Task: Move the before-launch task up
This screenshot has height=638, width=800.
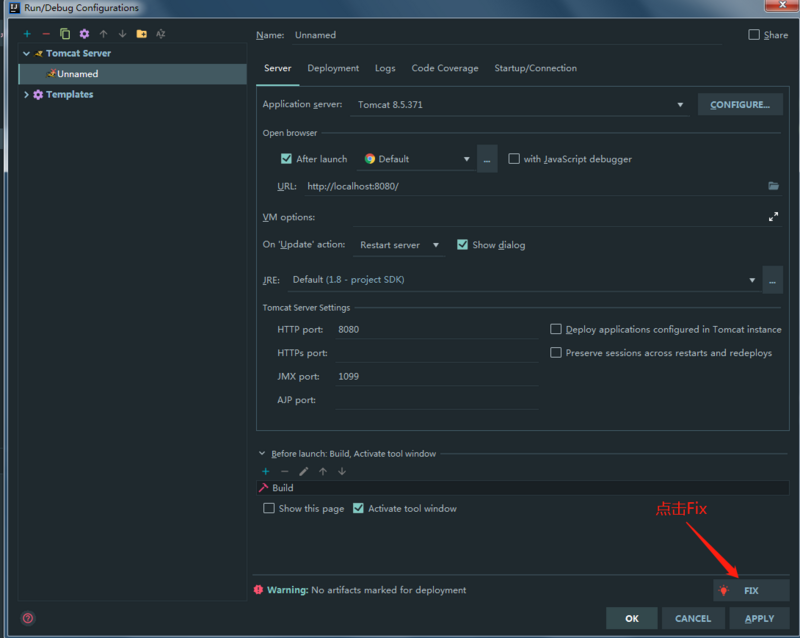Action: 322,471
